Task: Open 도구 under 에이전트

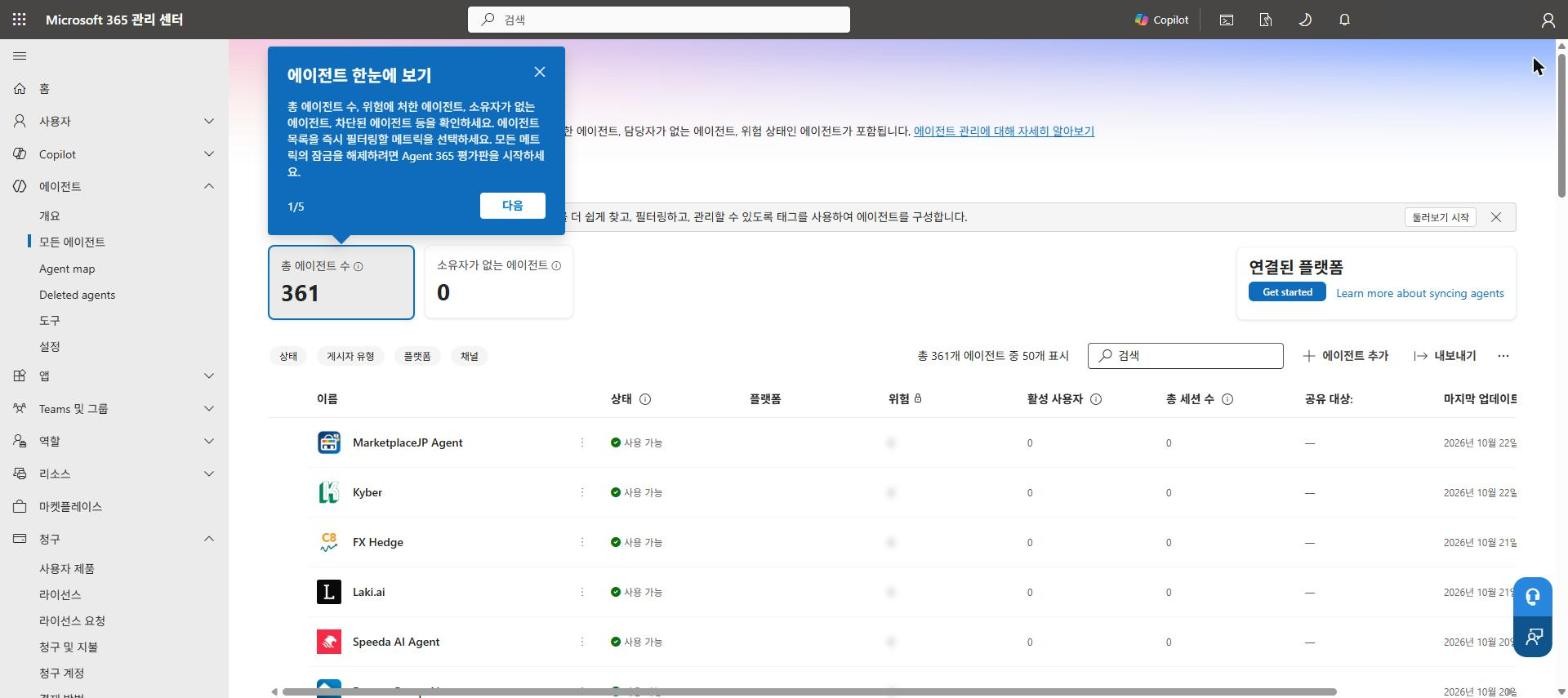Action: [49, 321]
